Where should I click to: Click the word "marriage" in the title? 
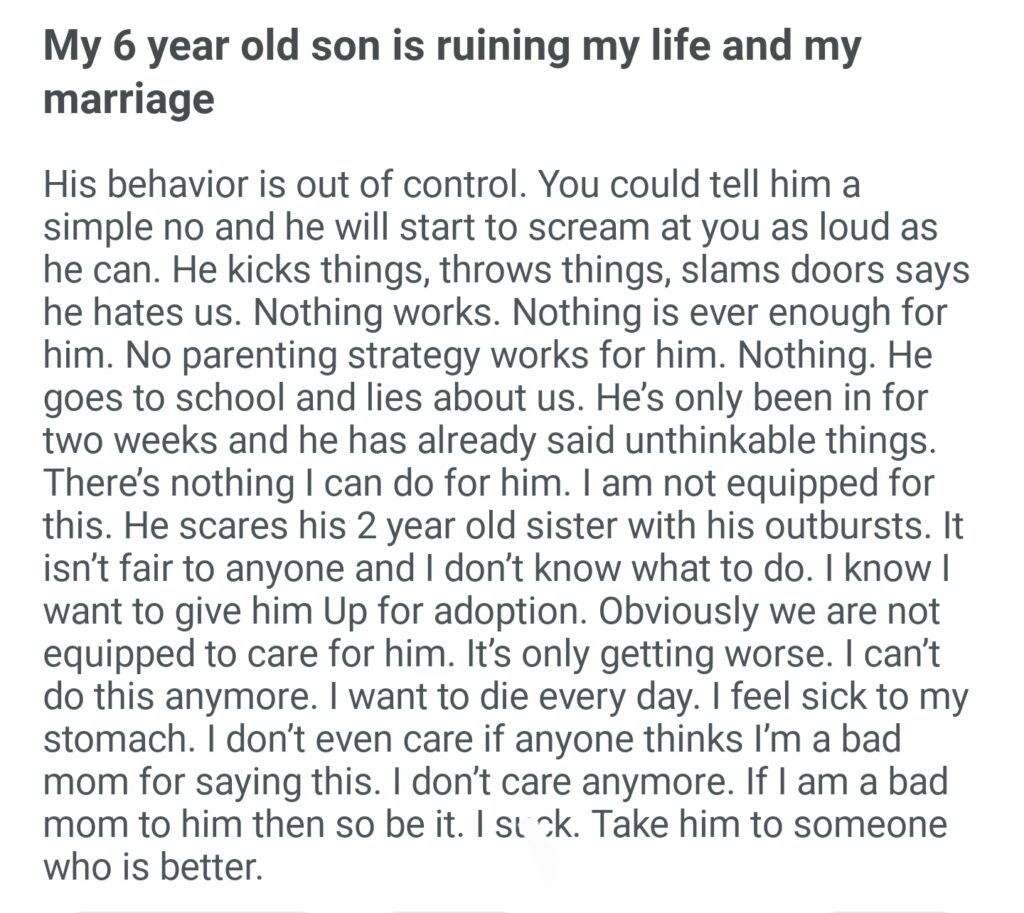[x=128, y=99]
